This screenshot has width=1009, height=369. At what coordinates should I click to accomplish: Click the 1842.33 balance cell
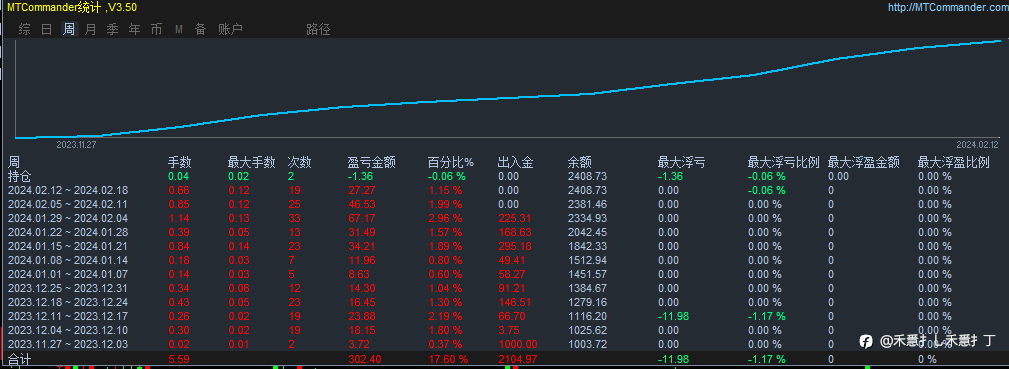[x=587, y=246]
